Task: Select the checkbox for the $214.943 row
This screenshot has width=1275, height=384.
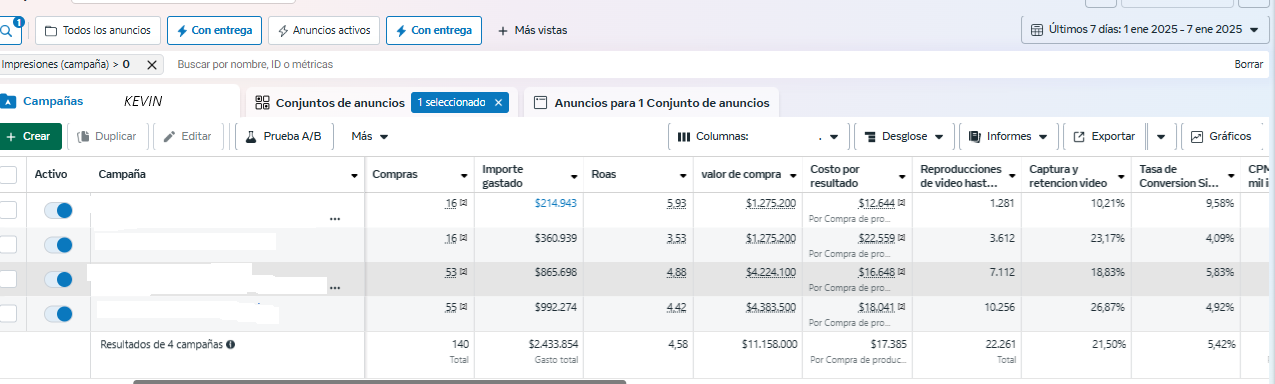Action: click(x=8, y=210)
